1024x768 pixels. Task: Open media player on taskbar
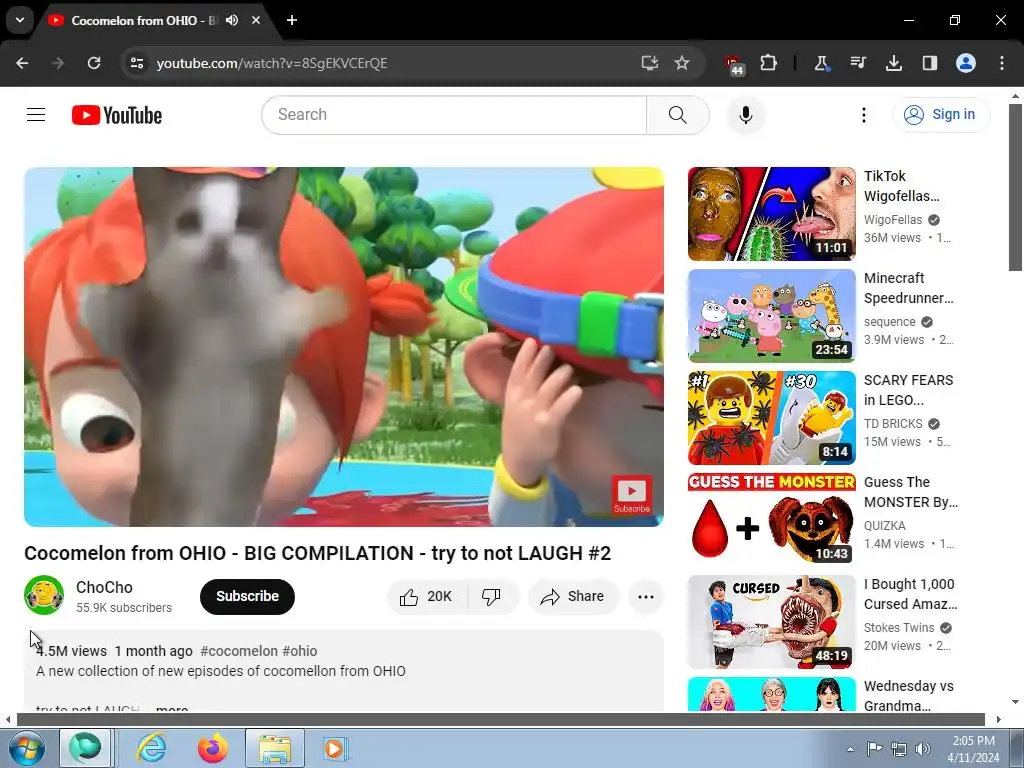(336, 748)
